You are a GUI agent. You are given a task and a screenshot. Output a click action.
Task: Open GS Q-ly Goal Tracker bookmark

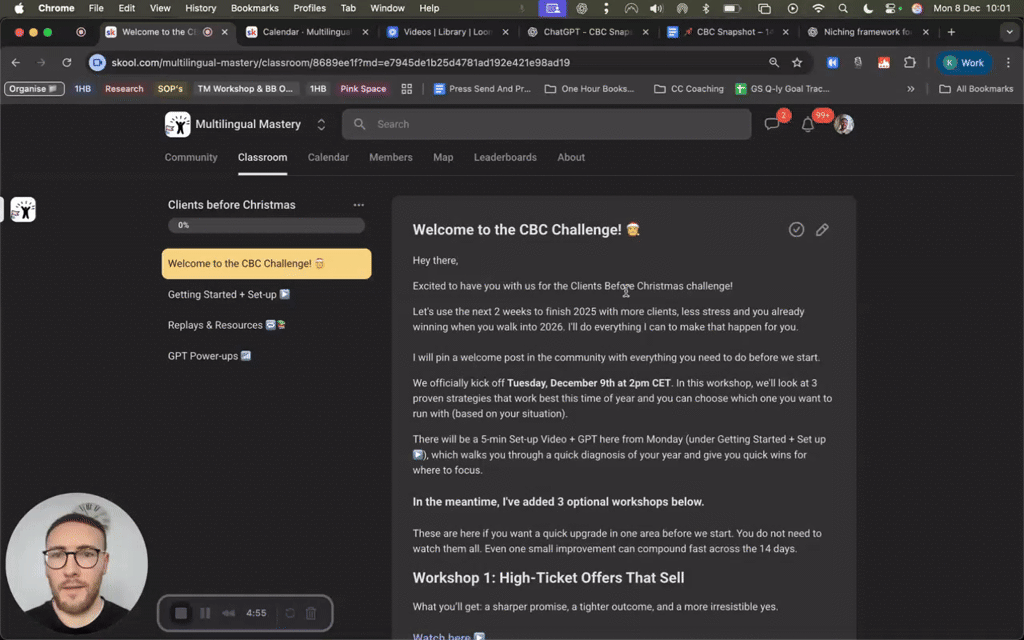point(782,89)
